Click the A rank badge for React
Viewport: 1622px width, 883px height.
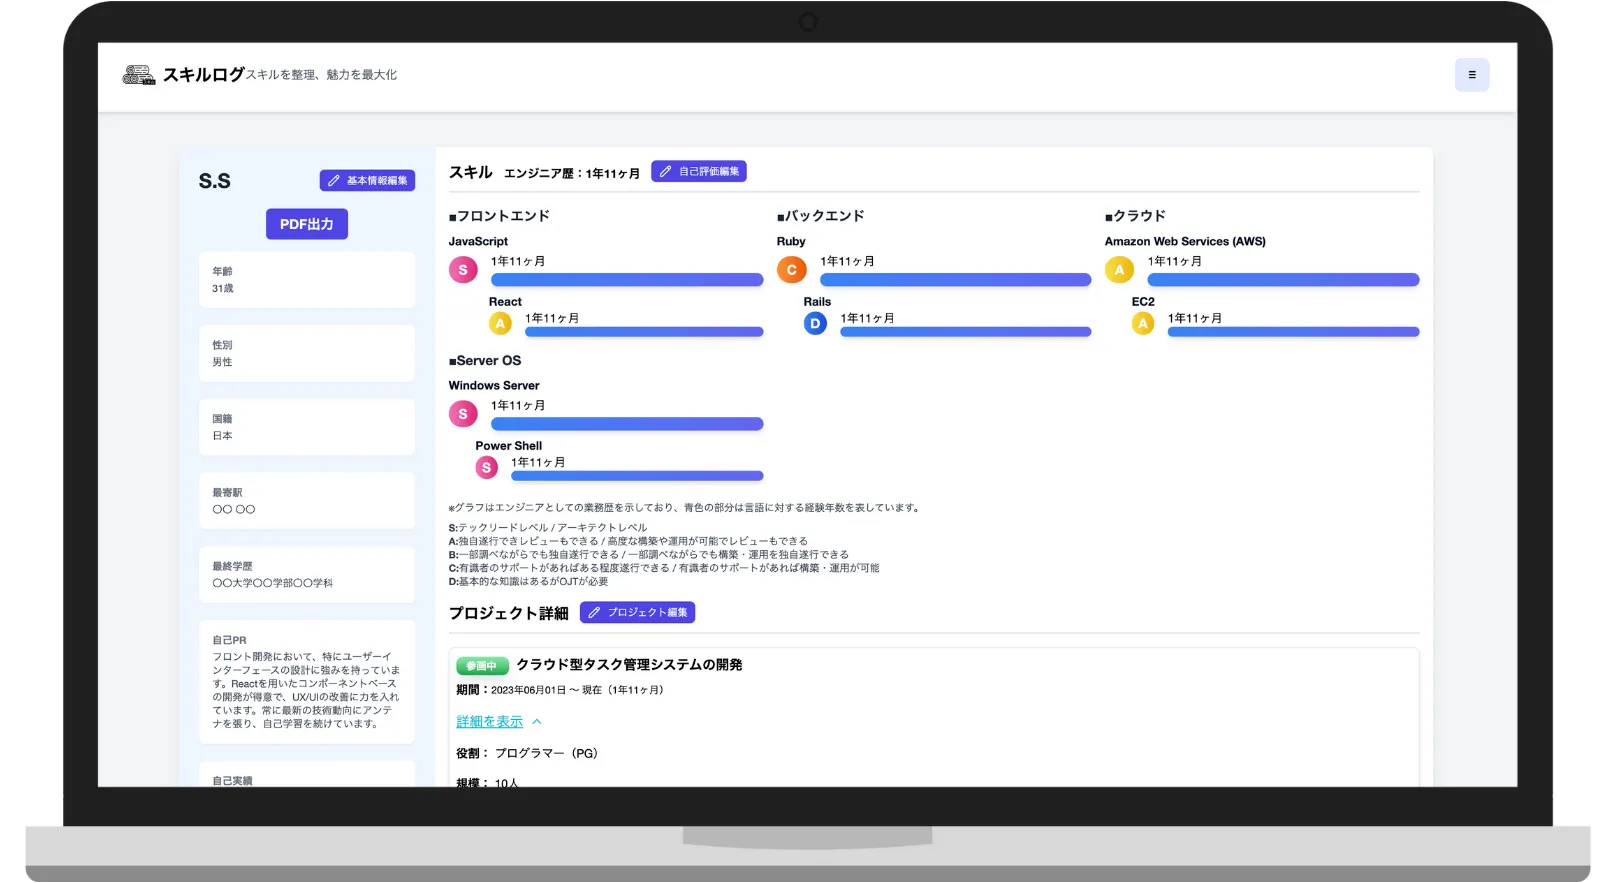pyautogui.click(x=500, y=323)
